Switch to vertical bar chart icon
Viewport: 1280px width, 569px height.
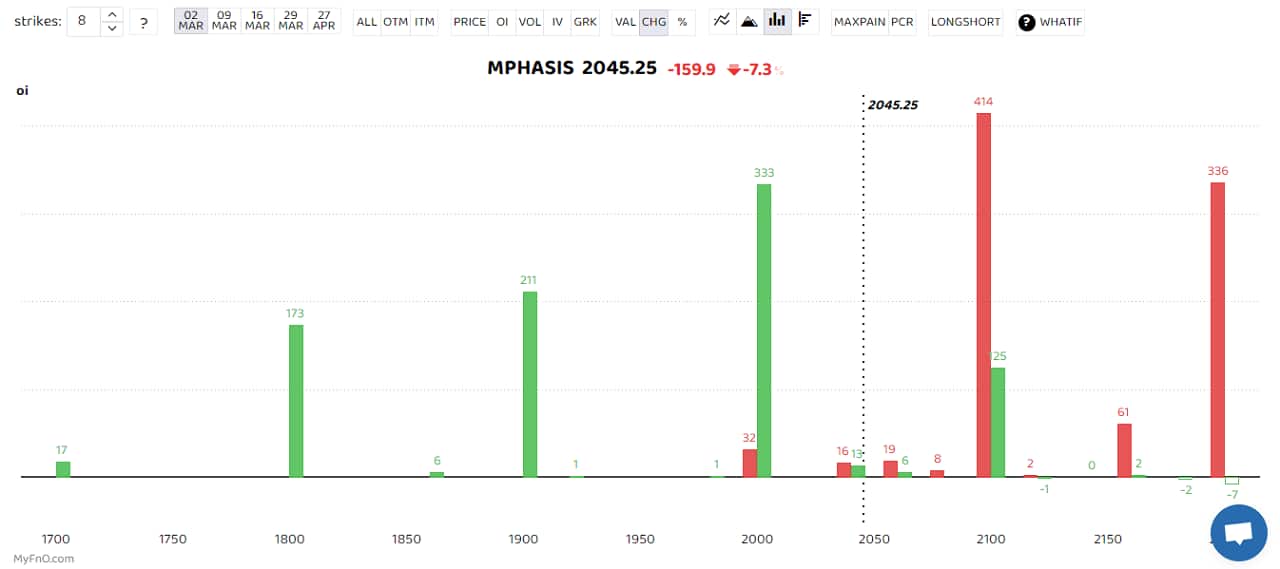[777, 21]
